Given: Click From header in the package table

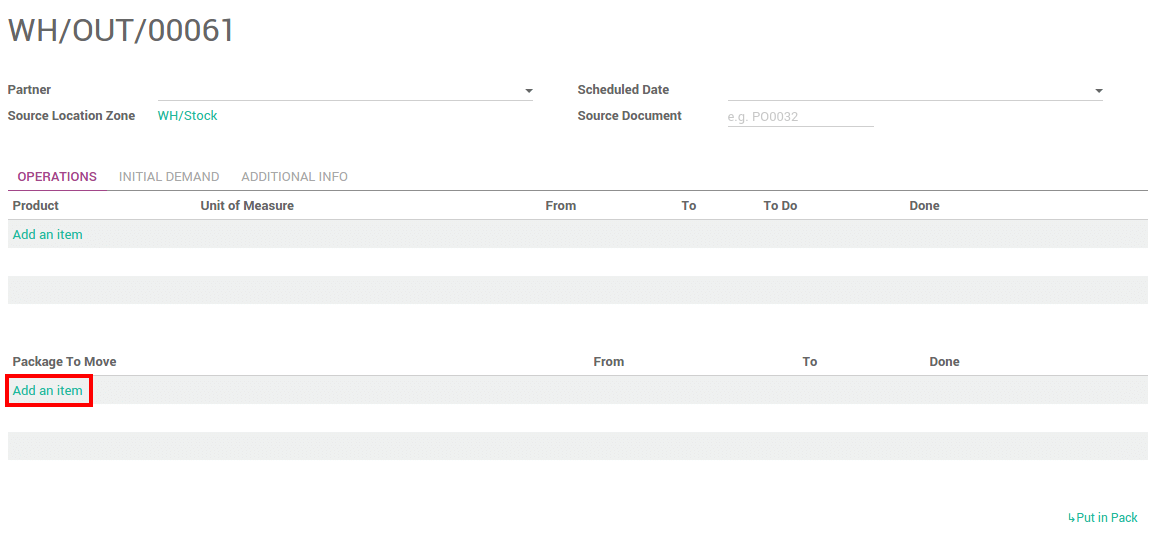Looking at the screenshot, I should coord(609,362).
